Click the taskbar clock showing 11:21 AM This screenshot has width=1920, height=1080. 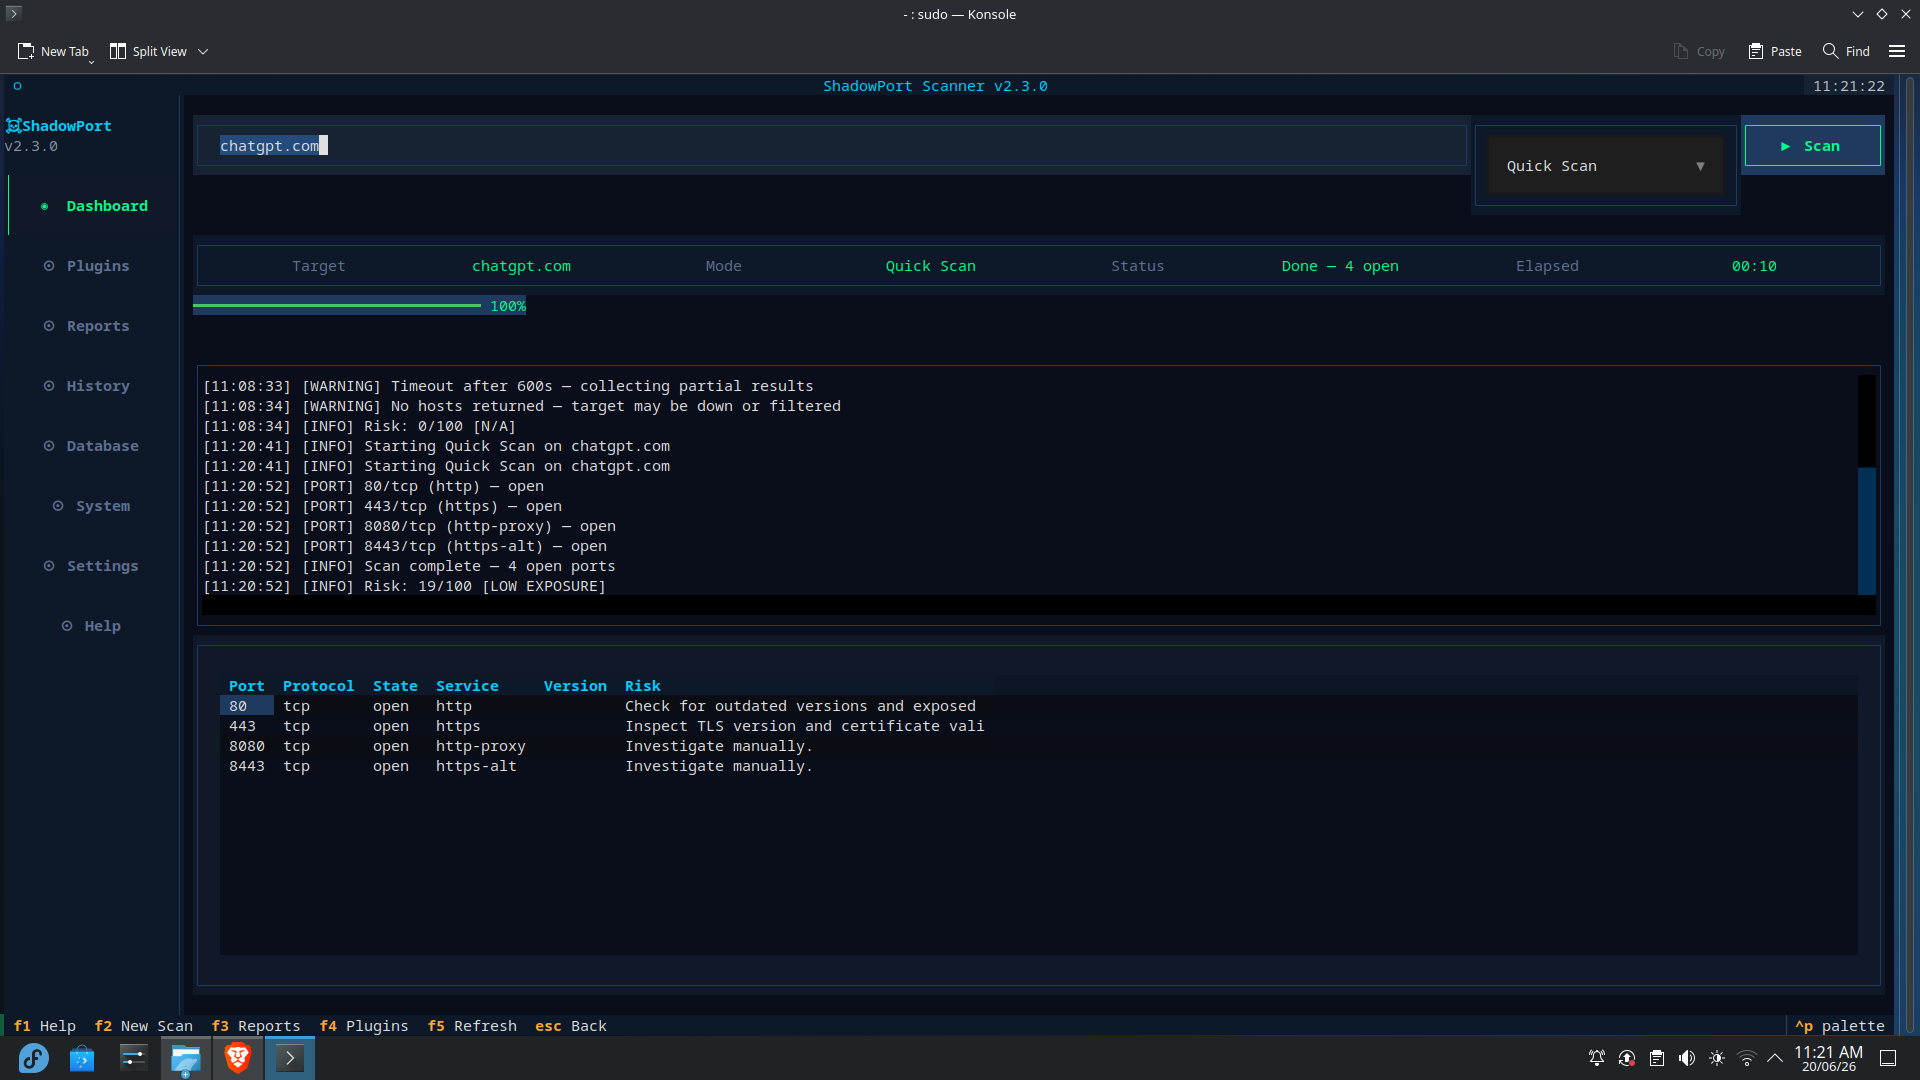[1829, 1058]
